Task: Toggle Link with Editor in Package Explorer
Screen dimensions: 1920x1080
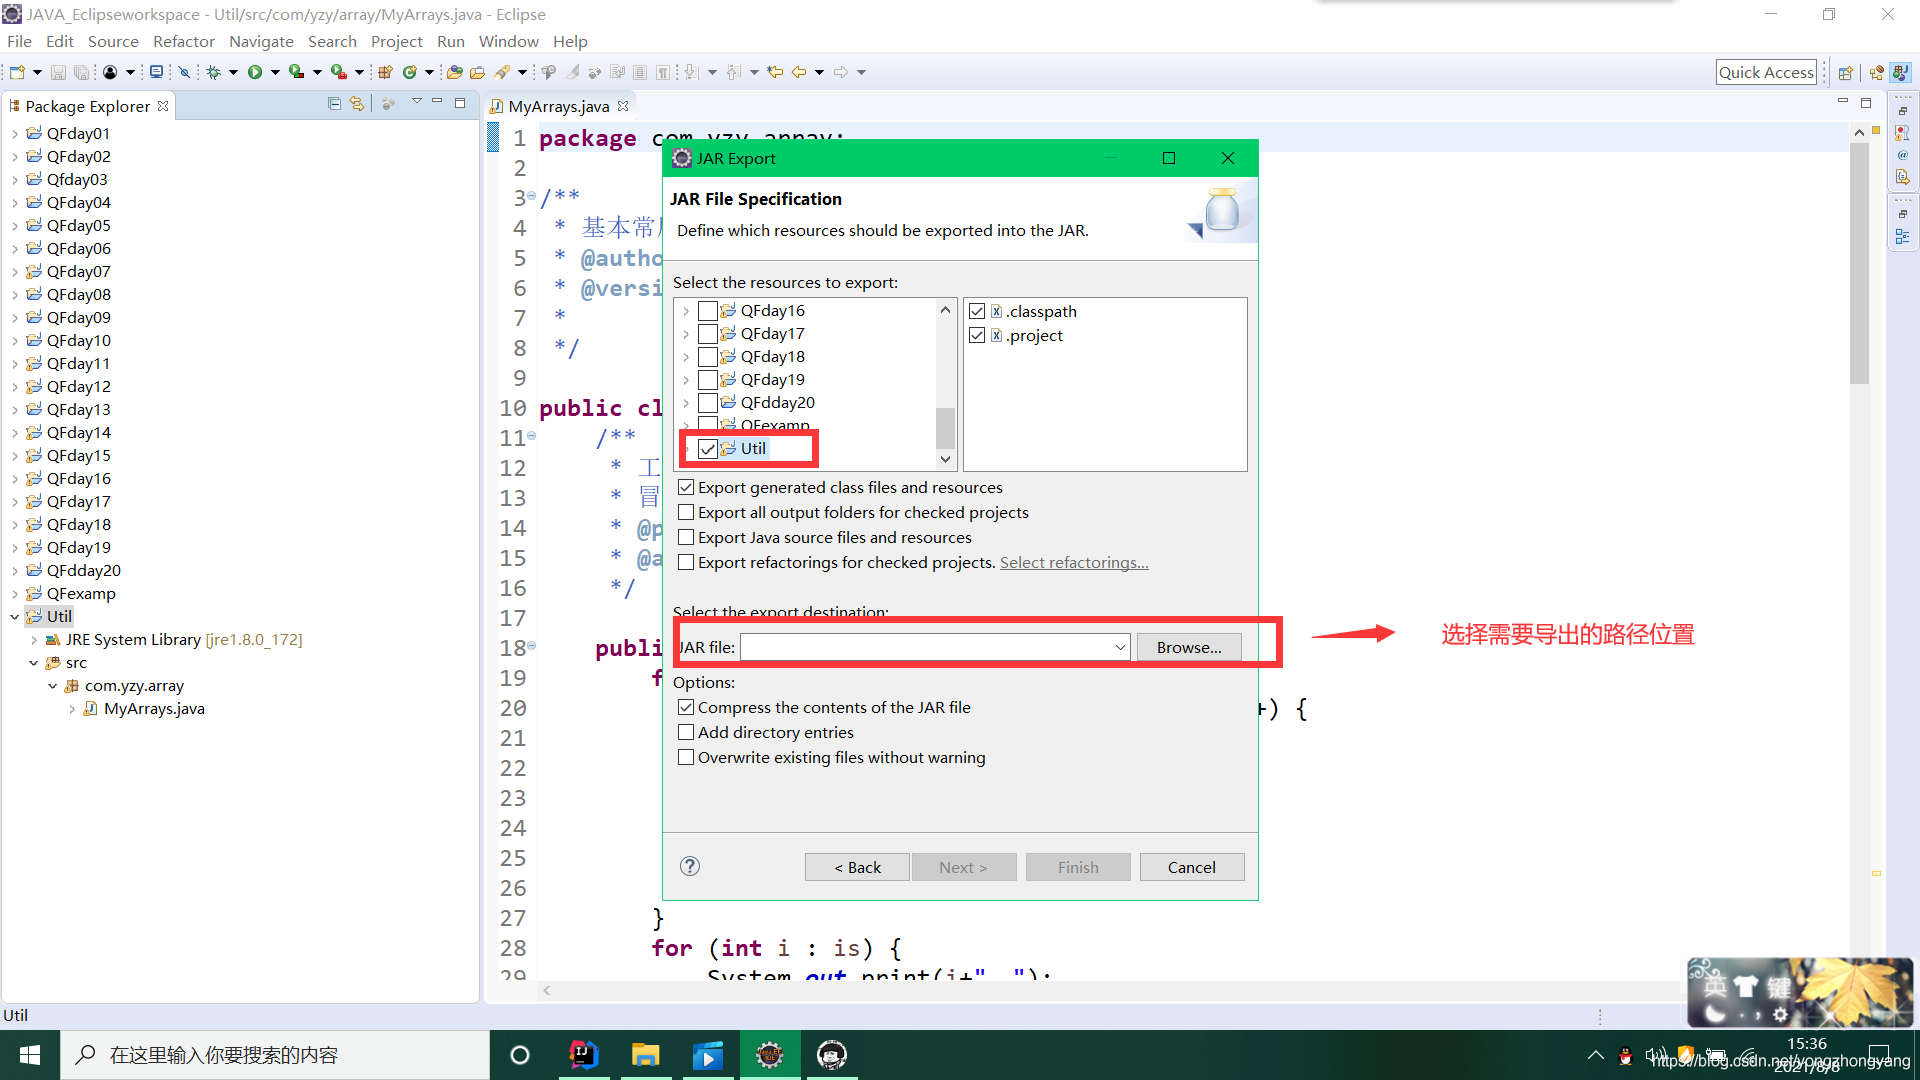Action: [x=357, y=104]
